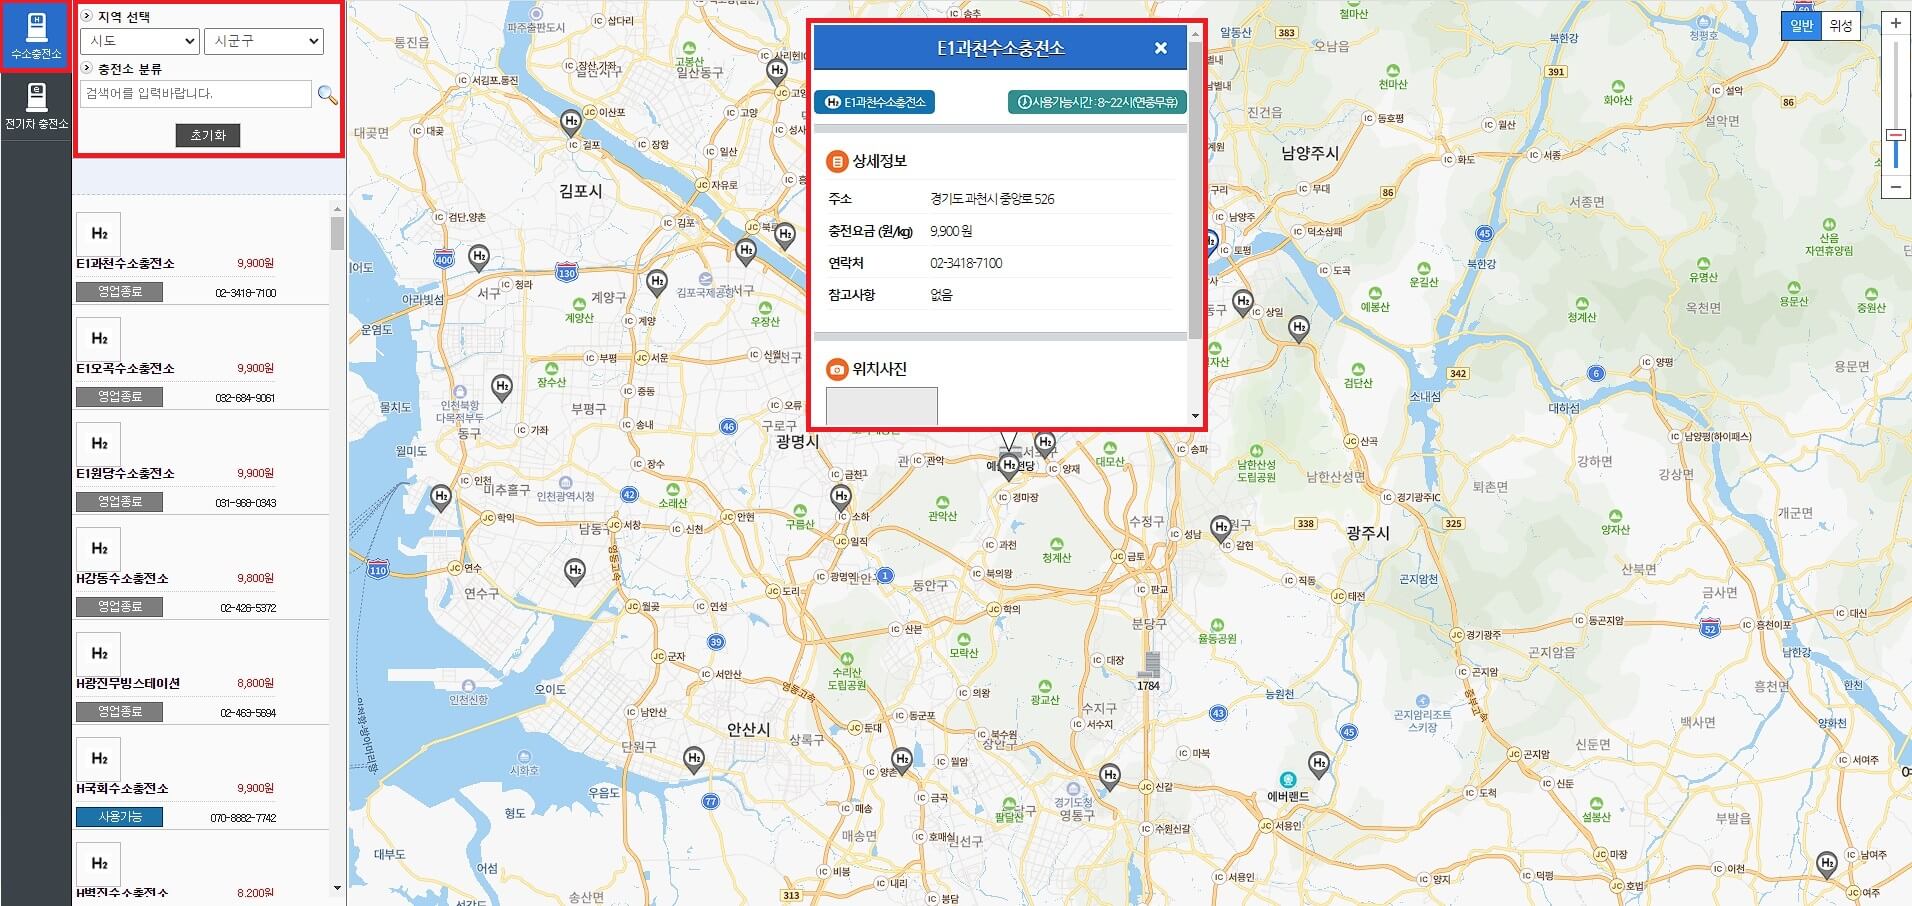Click H2 map marker near 김포 IC
Screen dimensions: 1912x906
pos(746,251)
